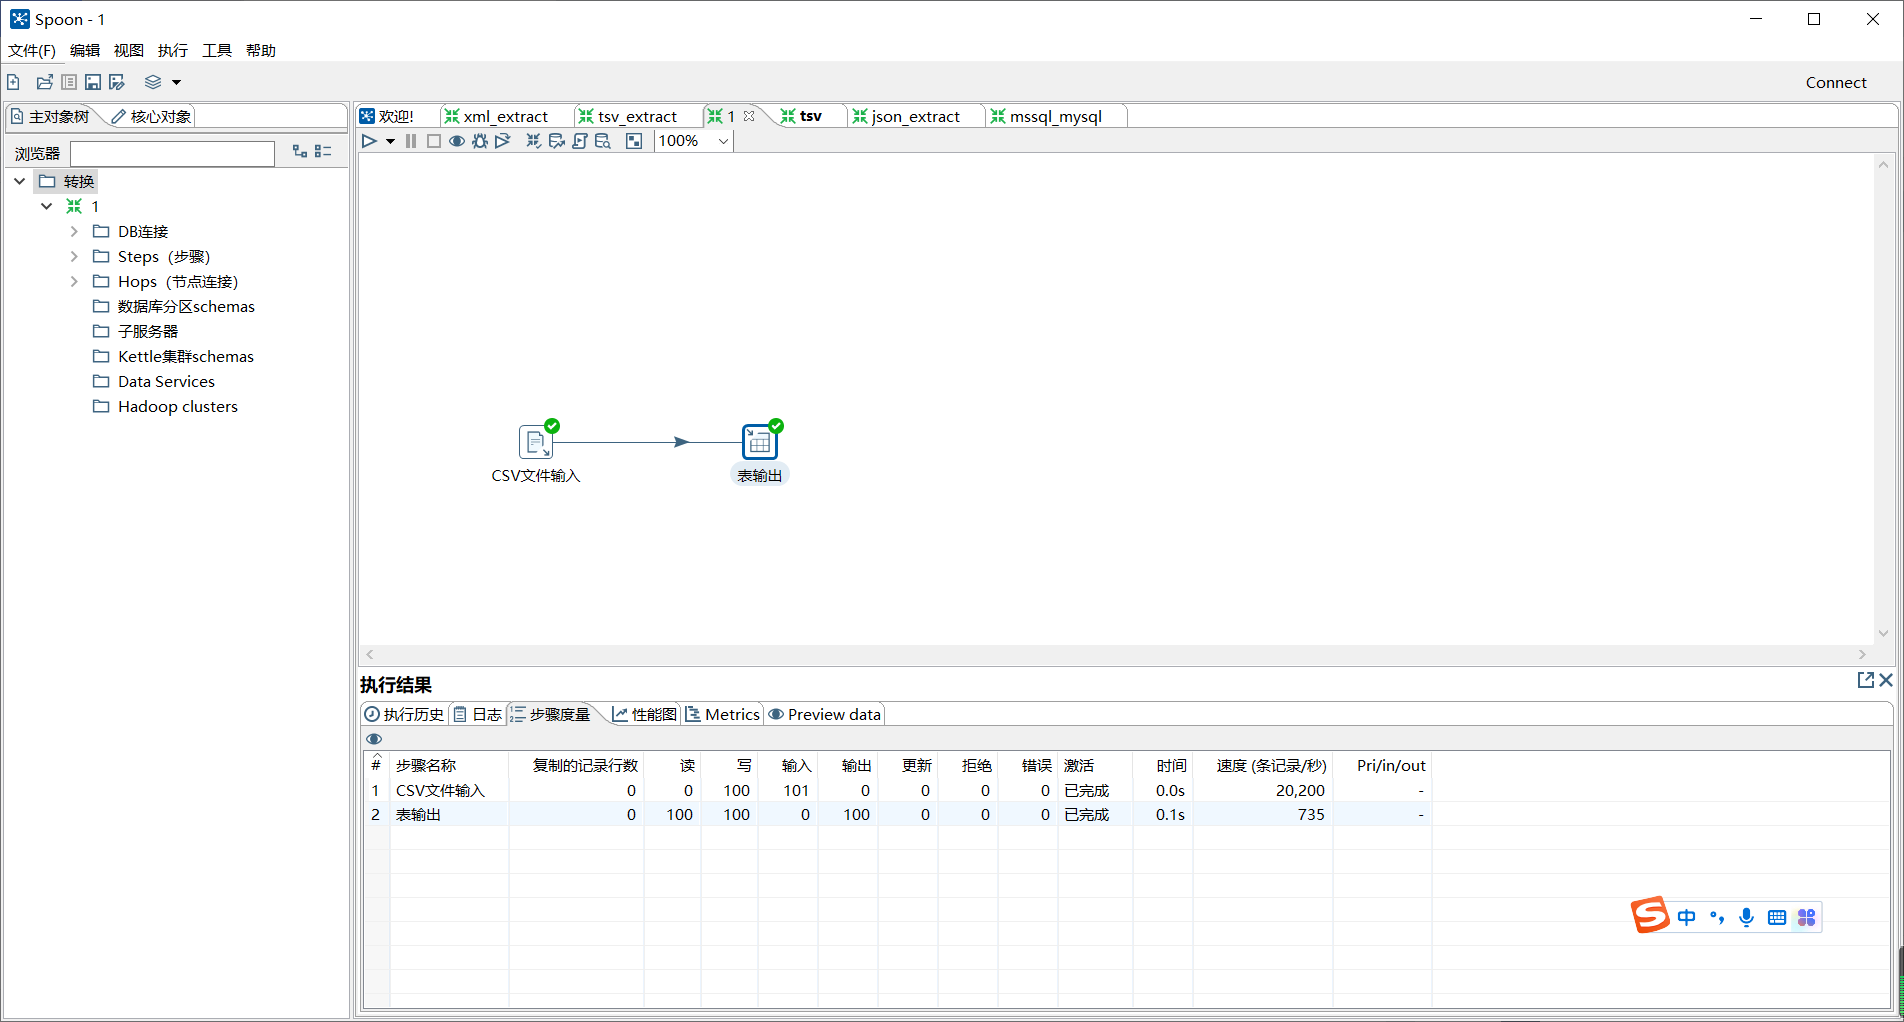Open the 文件(F) menu
The image size is (1904, 1022).
point(32,51)
